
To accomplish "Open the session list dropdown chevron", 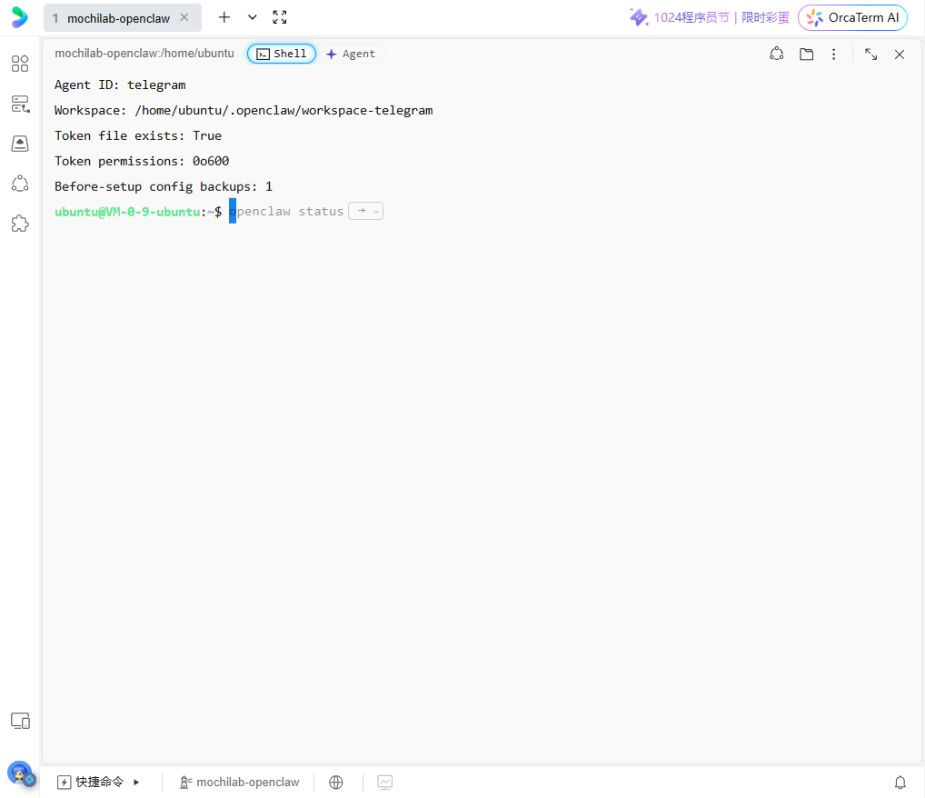I will (x=252, y=18).
